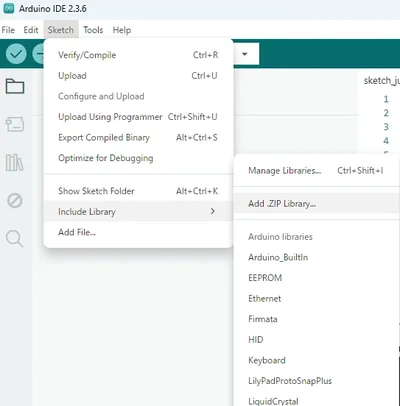Include the Keyboard library
This screenshot has width=400, height=406.
(317, 360)
